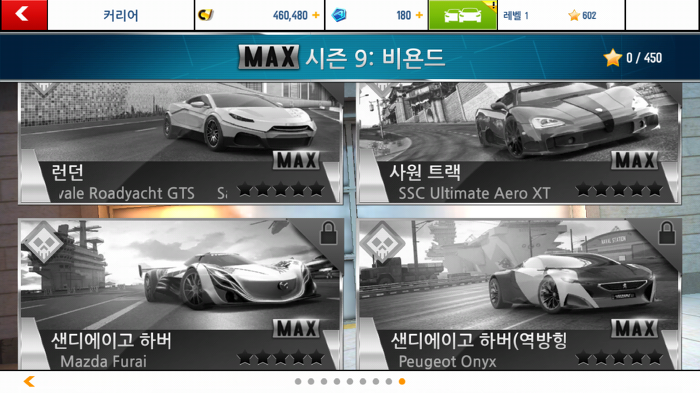This screenshot has width=700, height=393.
Task: Tap the 레벨 1 level indicator
Action: pyautogui.click(x=516, y=16)
